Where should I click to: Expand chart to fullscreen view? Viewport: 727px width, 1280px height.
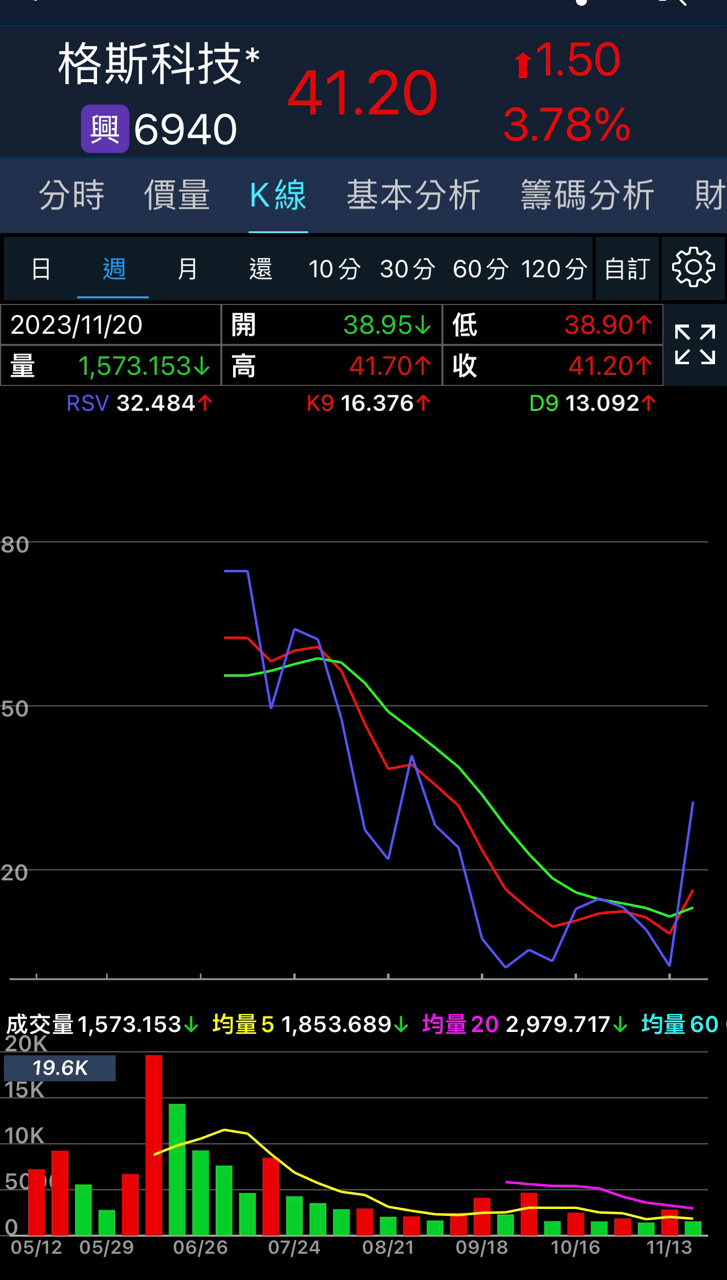point(694,345)
